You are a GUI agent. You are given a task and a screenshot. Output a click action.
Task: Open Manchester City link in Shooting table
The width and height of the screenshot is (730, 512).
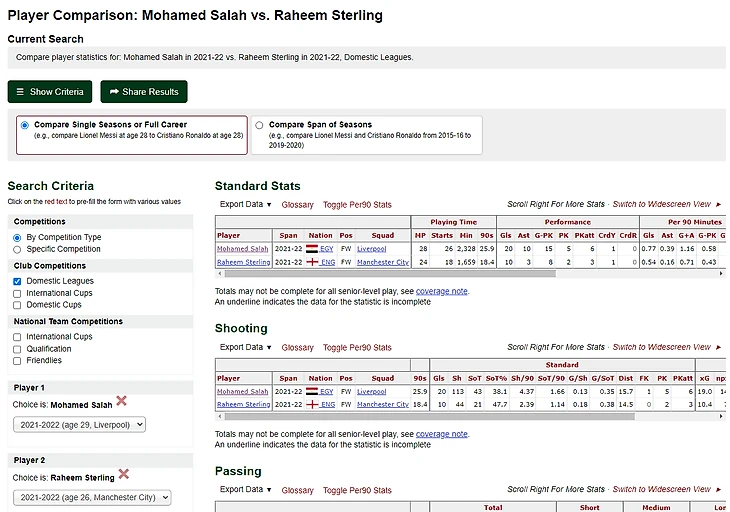383,404
